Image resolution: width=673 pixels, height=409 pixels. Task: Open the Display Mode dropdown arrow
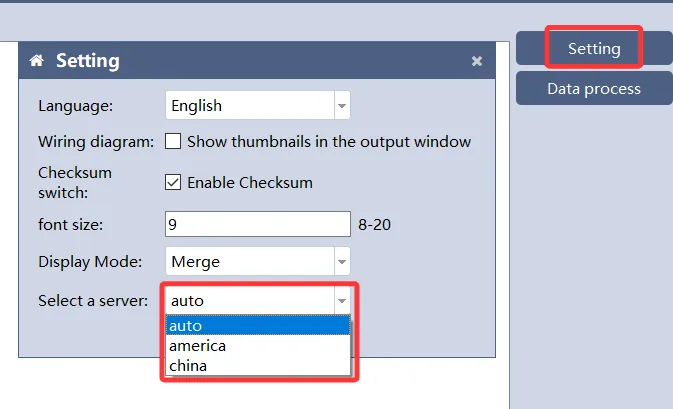342,262
